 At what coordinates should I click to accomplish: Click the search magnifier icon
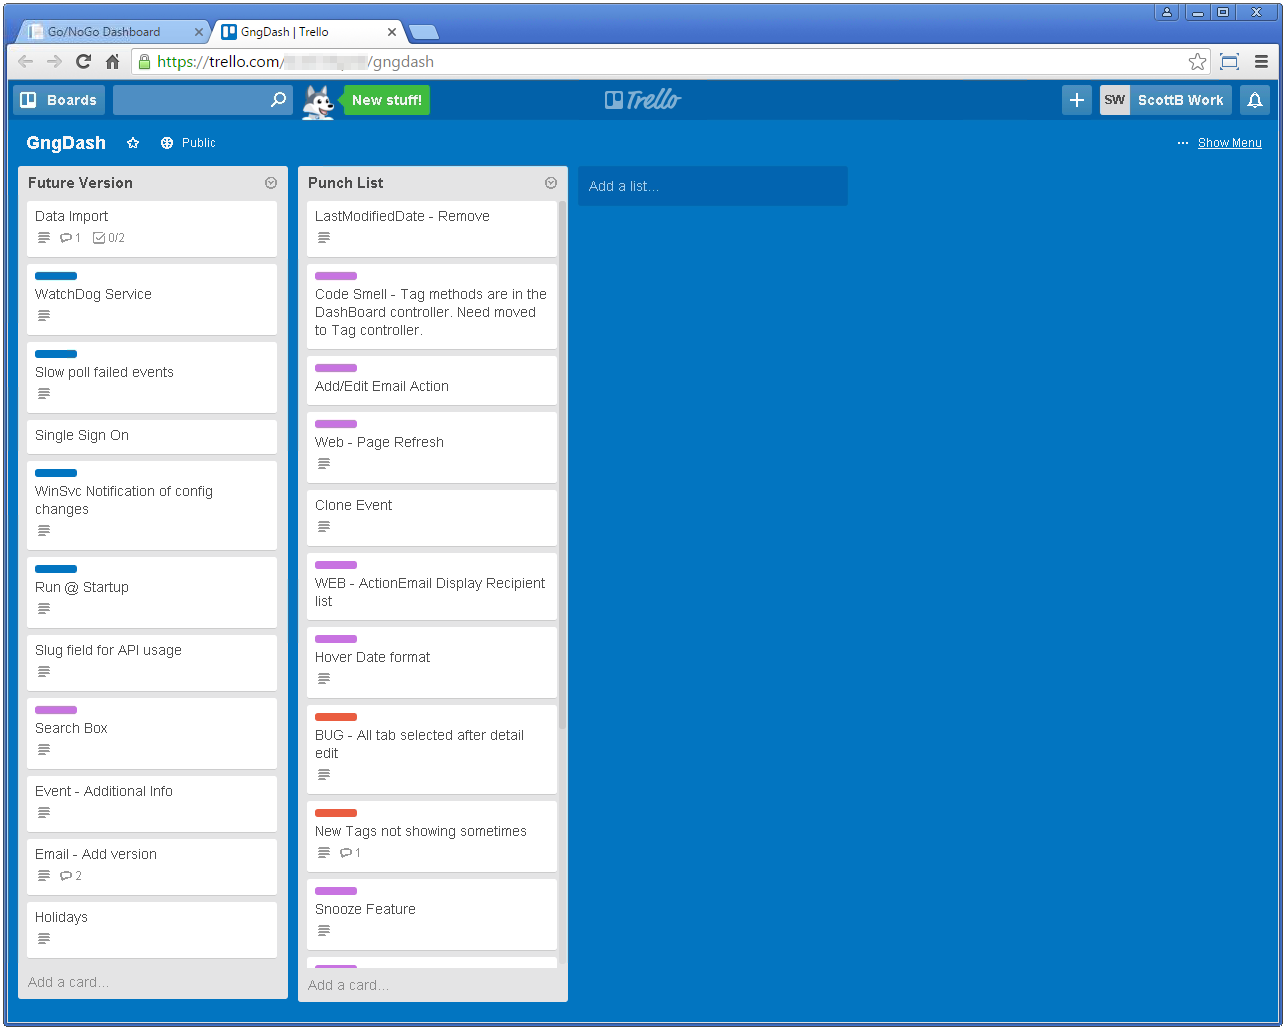[279, 100]
